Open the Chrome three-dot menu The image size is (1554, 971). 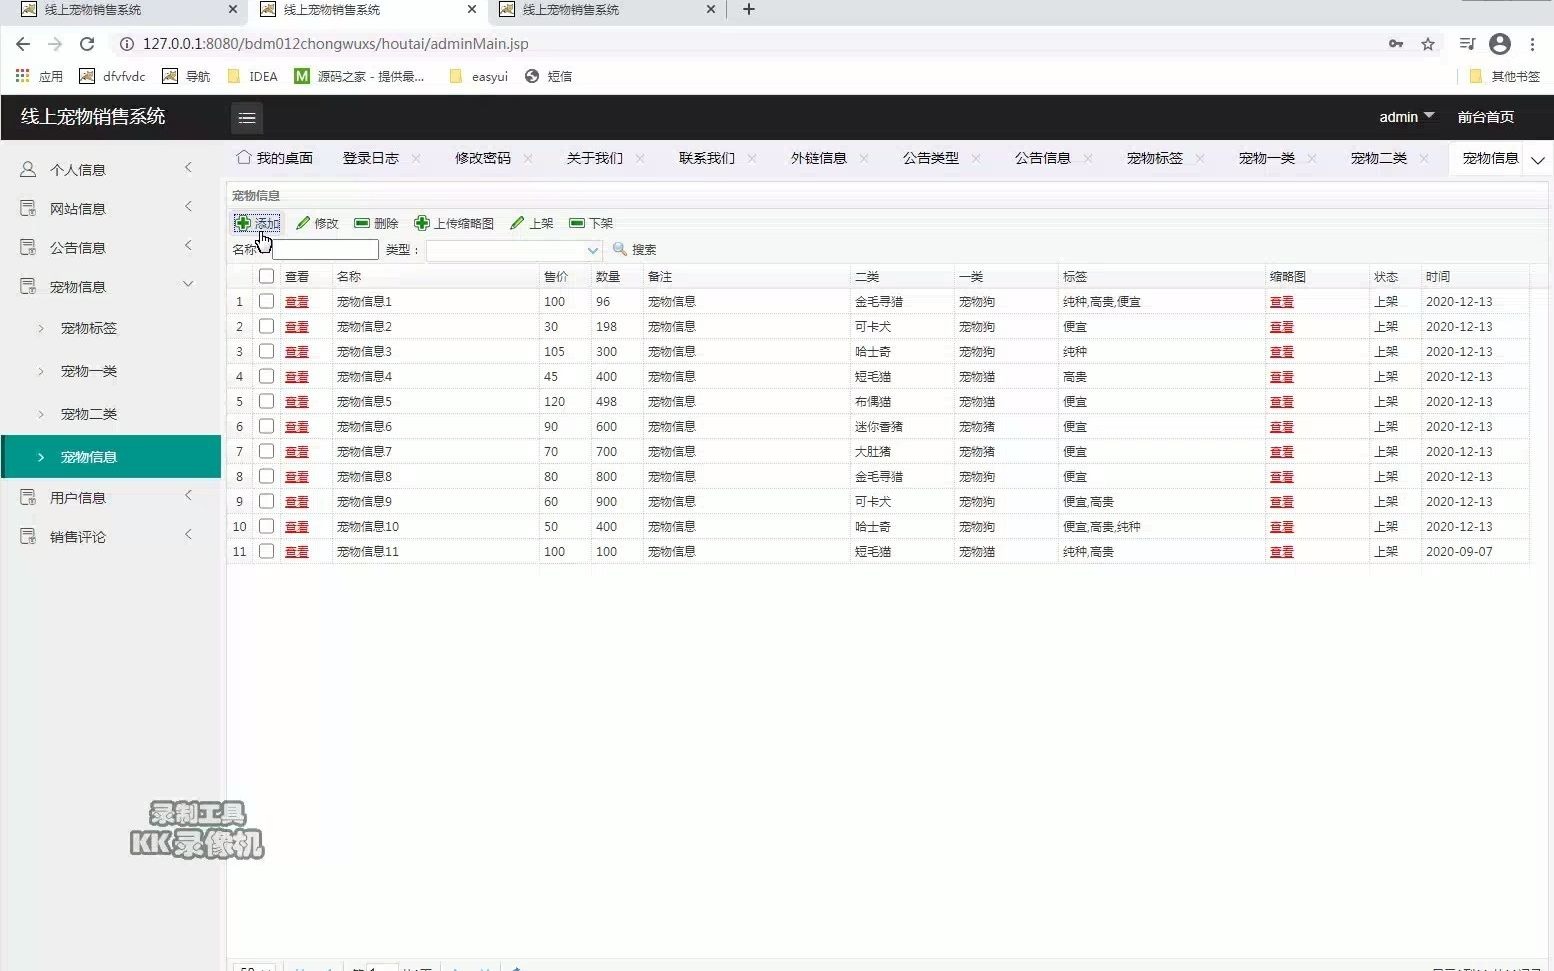point(1532,44)
